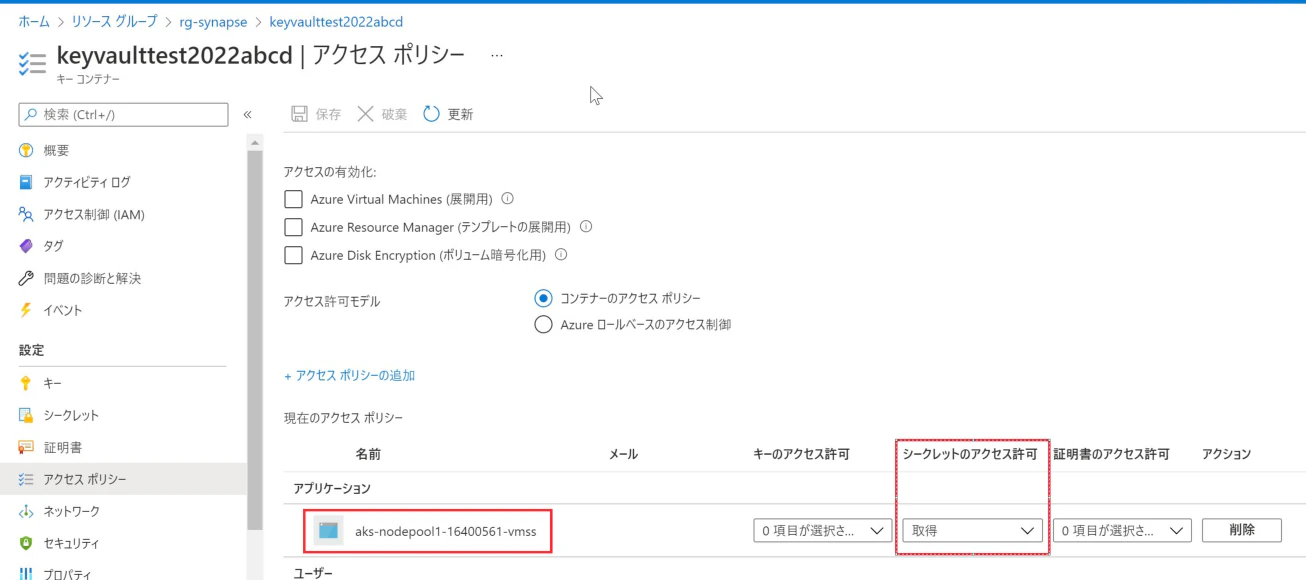
Task: Open the キーのアクセス許可 dropdown
Action: pyautogui.click(x=823, y=531)
